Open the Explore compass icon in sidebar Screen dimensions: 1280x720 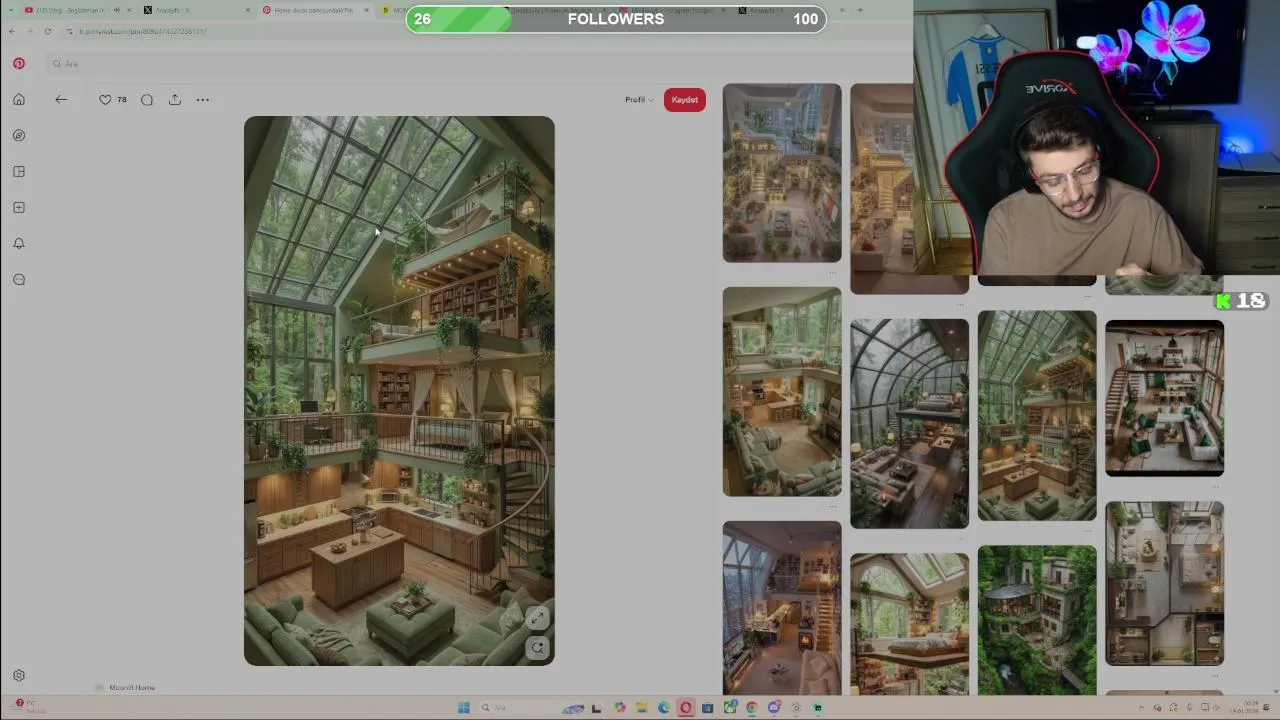click(x=19, y=135)
